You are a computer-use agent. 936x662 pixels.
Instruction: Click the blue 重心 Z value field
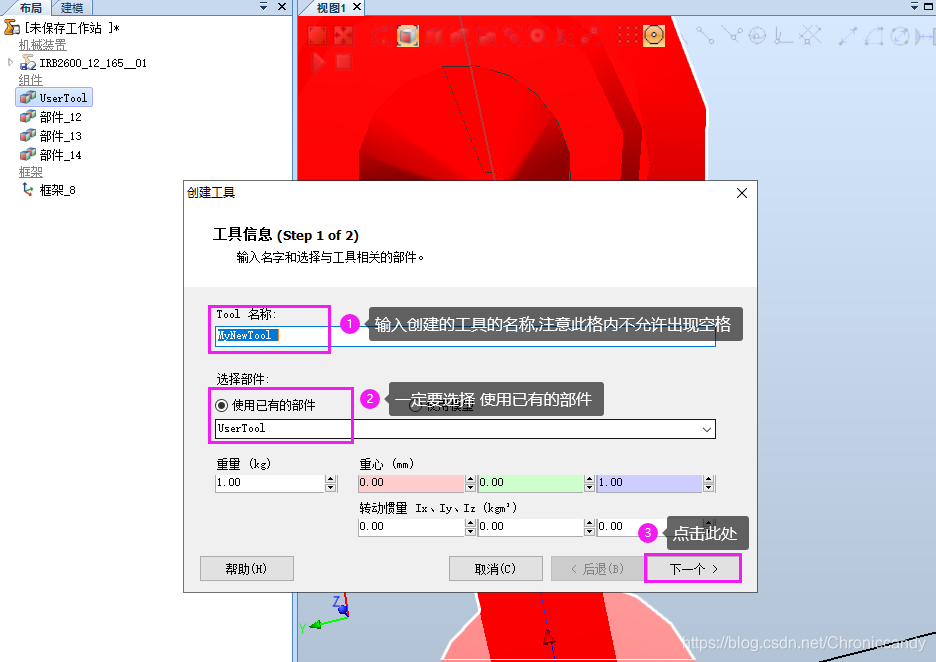point(650,483)
